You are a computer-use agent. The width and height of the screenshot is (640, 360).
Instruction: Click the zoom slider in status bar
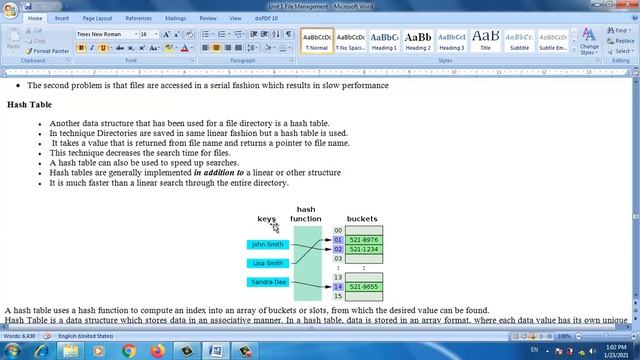pyautogui.click(x=606, y=336)
